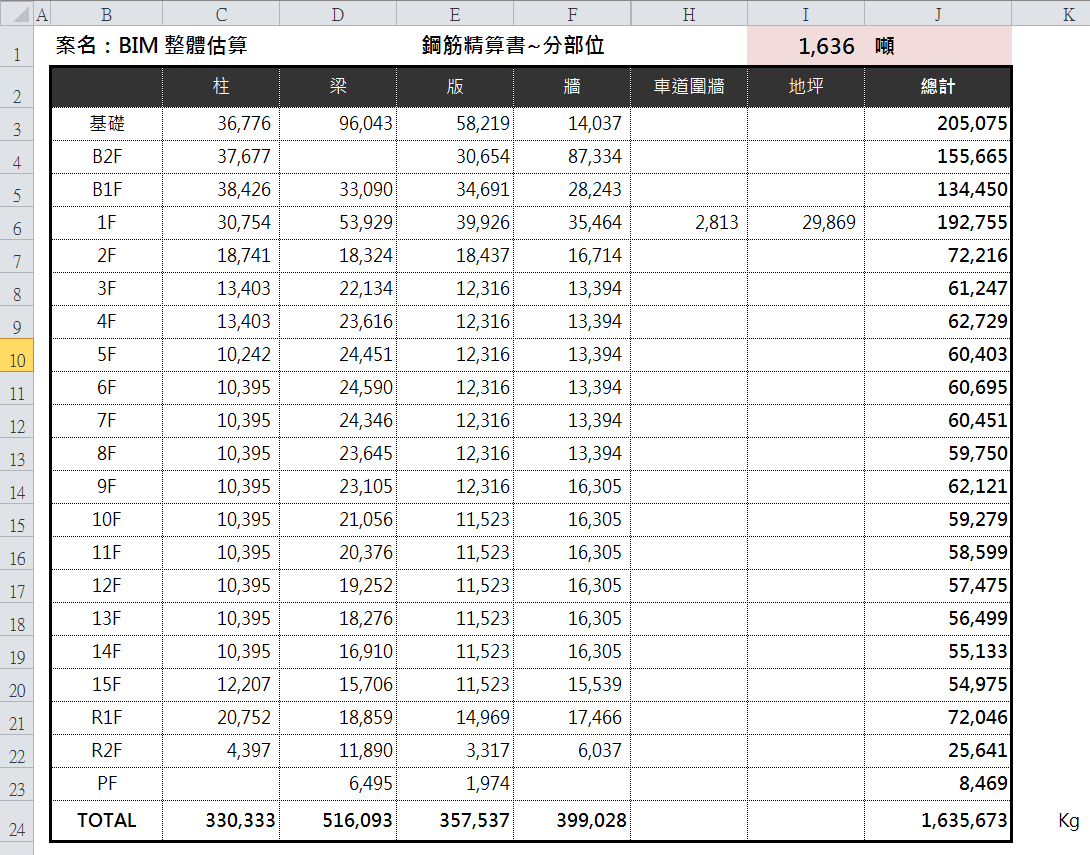Click the title cell 案名：BIM 整體估算
Image resolution: width=1090 pixels, height=855 pixels.
pyautogui.click(x=152, y=46)
